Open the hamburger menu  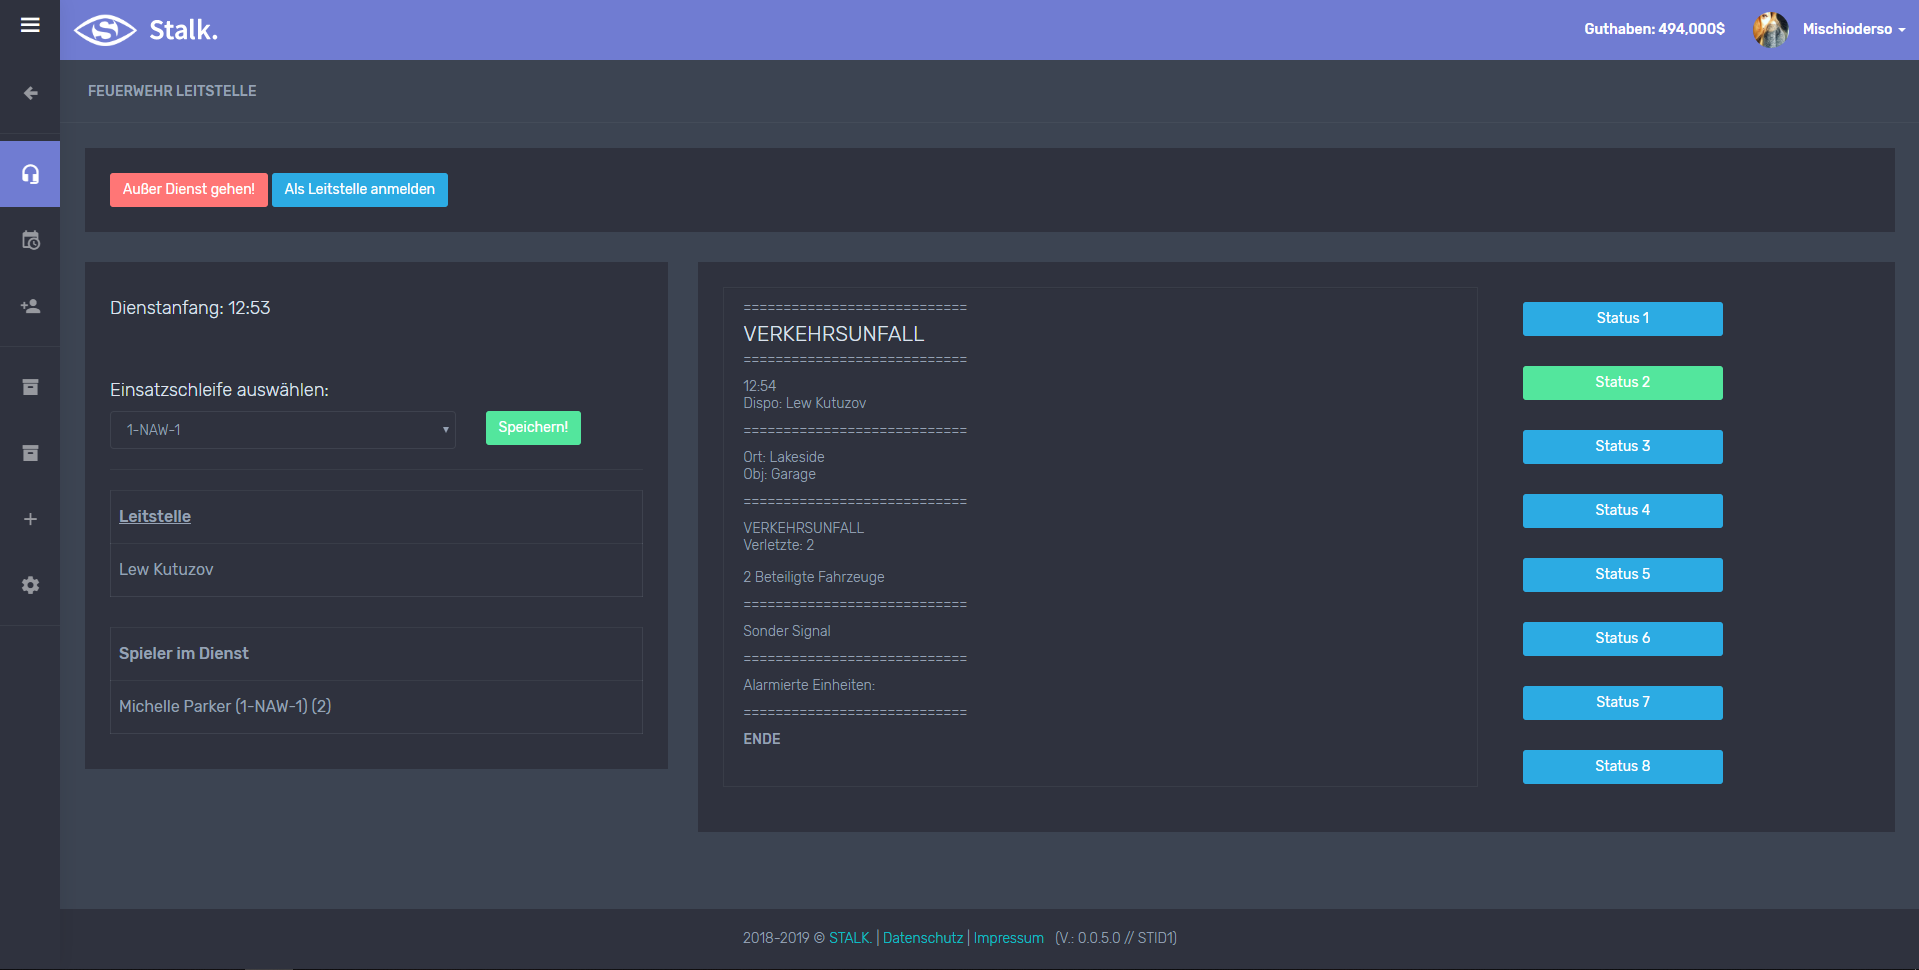click(30, 25)
